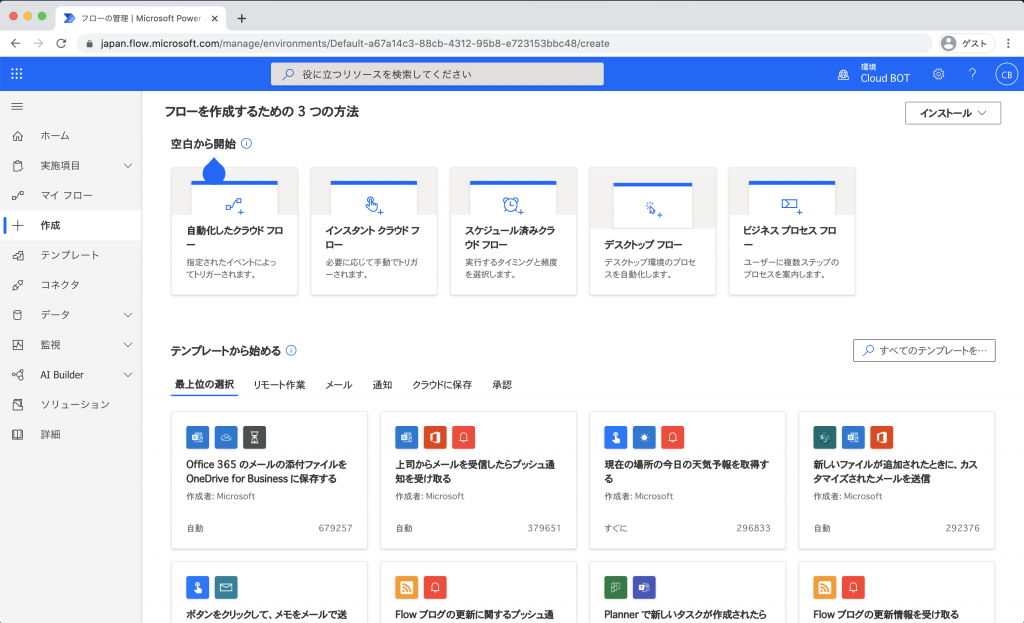Click the 詳細 book icon in sidebar
This screenshot has width=1024, height=623.
click(x=18, y=434)
